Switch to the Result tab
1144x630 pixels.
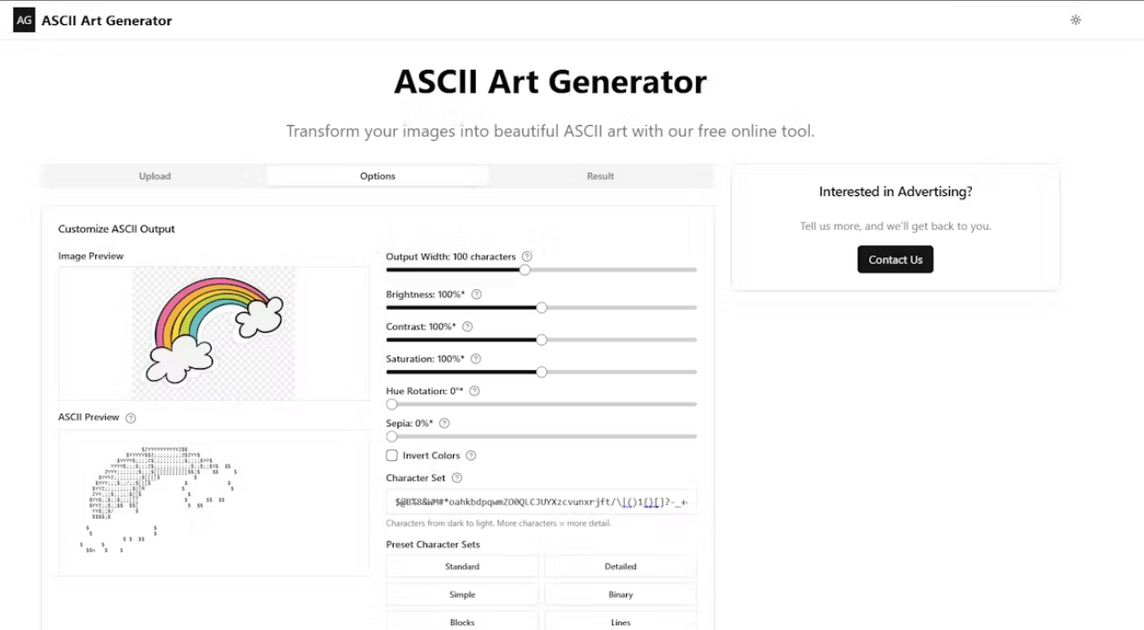point(600,176)
